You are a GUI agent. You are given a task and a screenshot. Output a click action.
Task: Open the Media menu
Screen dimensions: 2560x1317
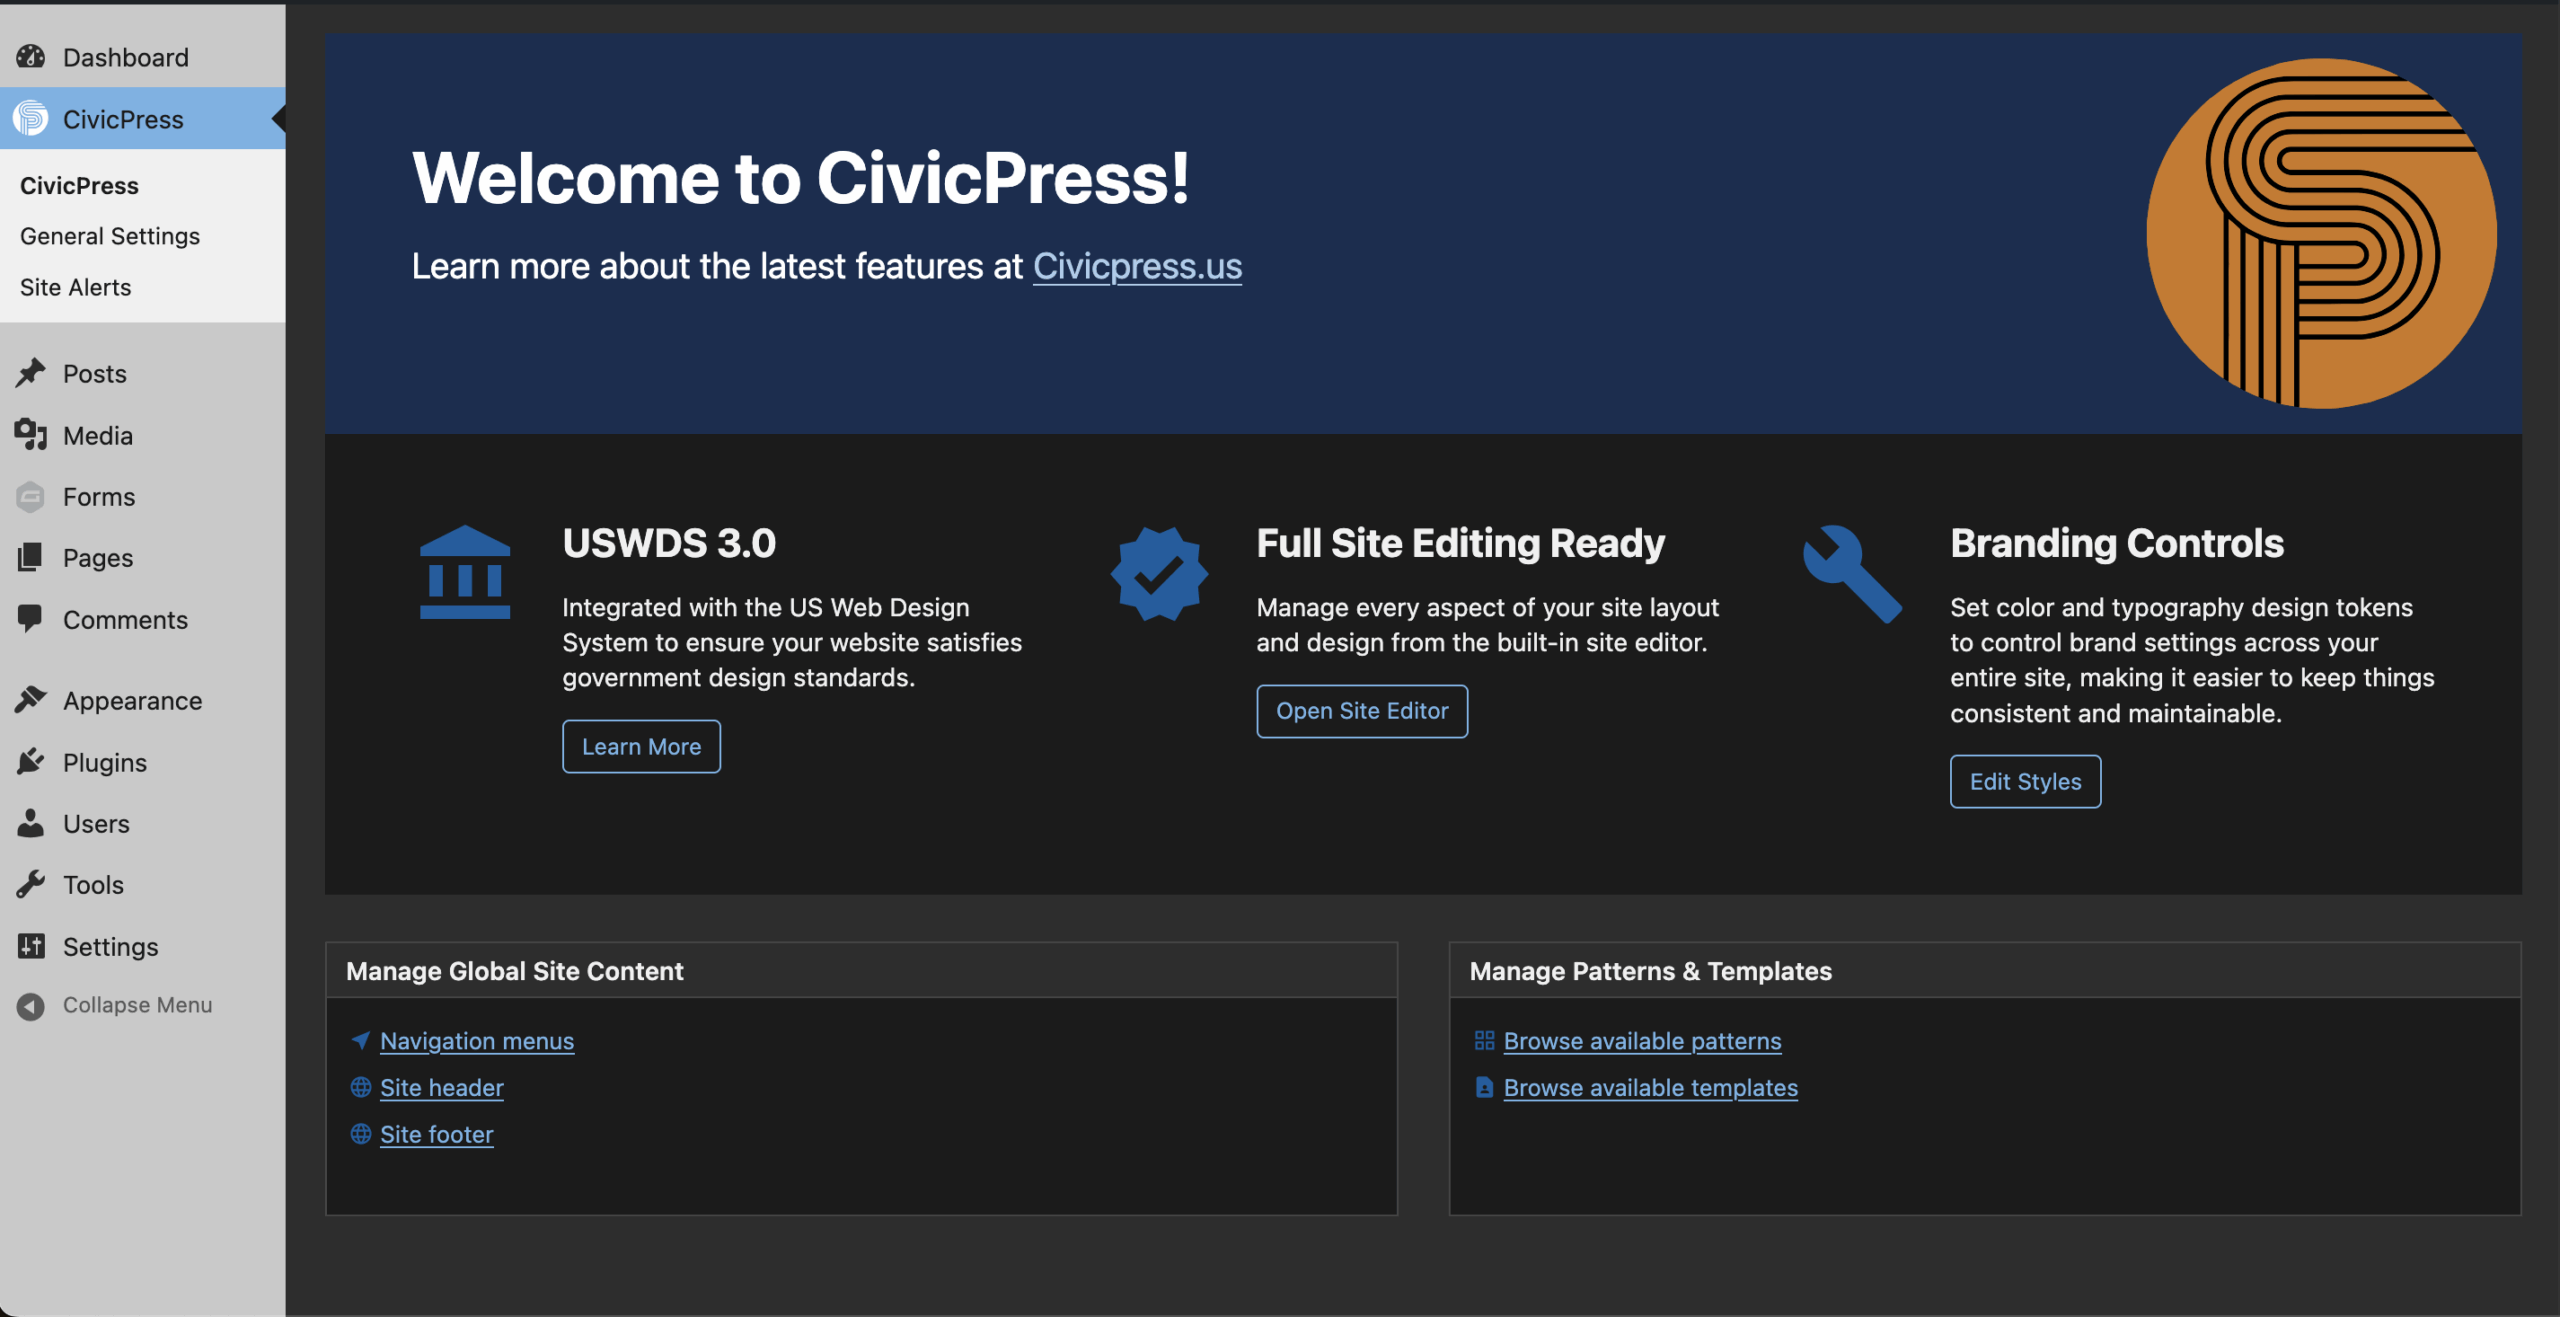click(142, 435)
